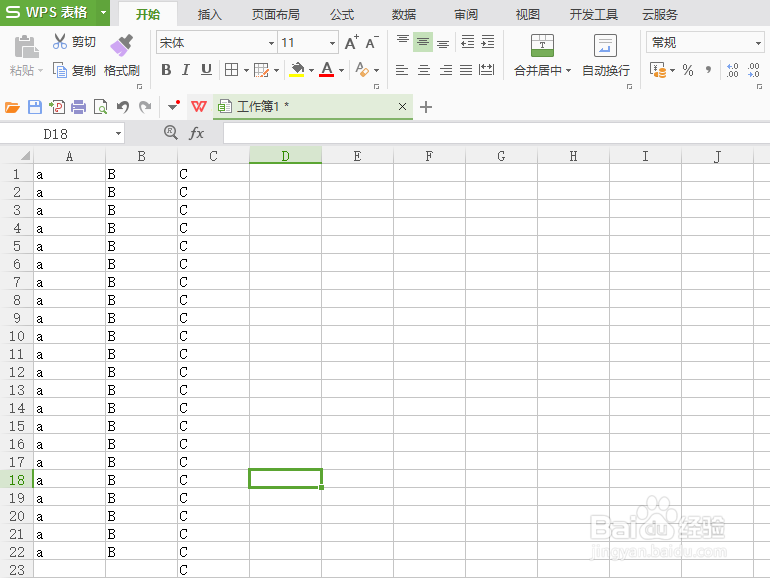The width and height of the screenshot is (770, 578).
Task: Expand the quick access toolbar customize arrow
Action: 173,106
